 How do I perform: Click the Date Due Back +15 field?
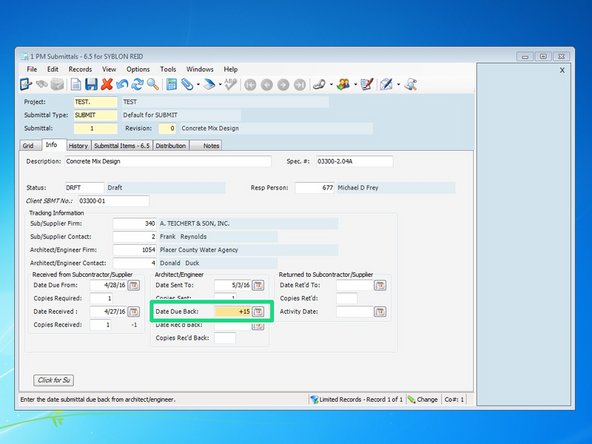[x=233, y=311]
